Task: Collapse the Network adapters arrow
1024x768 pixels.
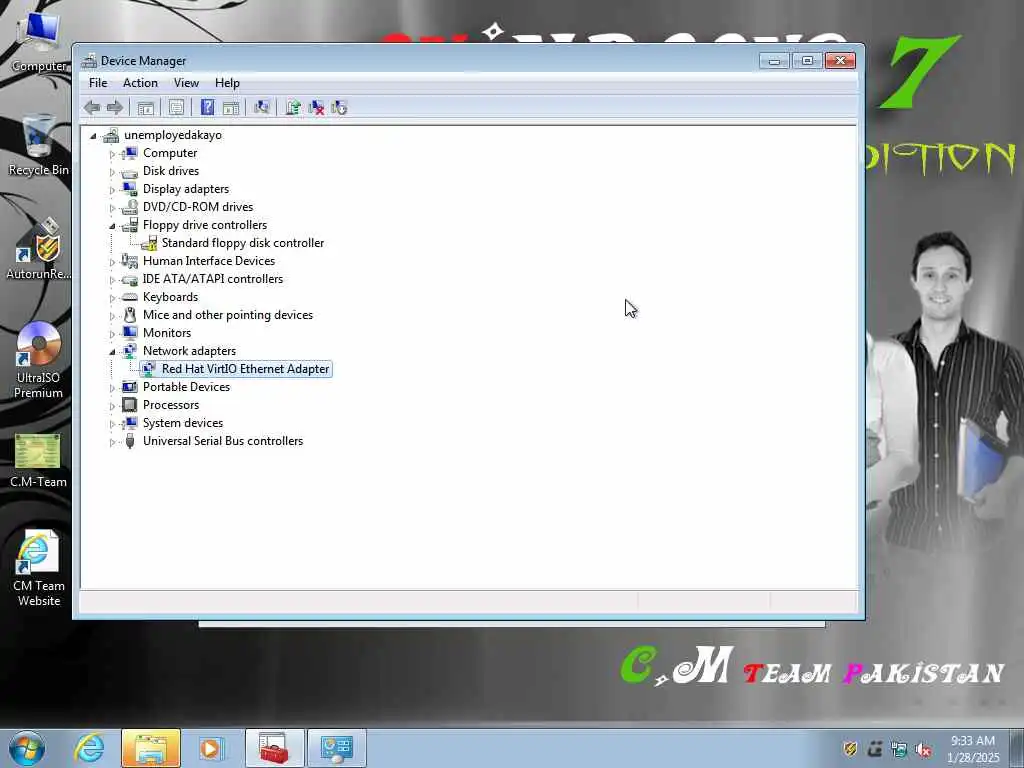Action: pos(112,352)
